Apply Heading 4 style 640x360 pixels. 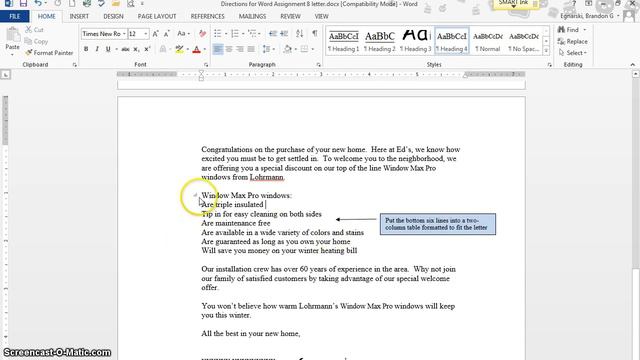point(452,41)
